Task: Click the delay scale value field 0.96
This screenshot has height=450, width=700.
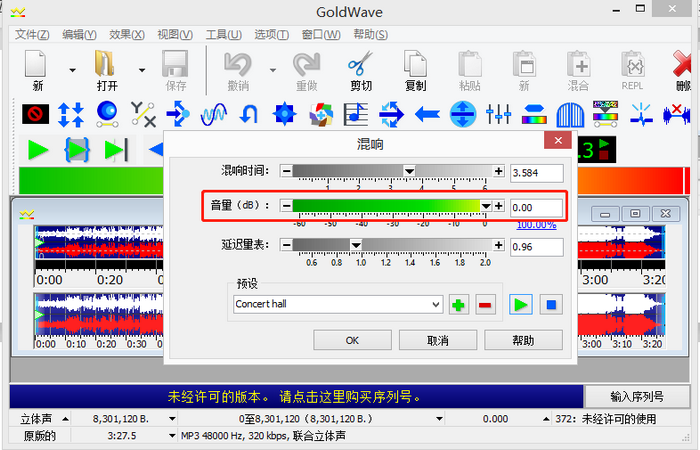Action: point(535,246)
